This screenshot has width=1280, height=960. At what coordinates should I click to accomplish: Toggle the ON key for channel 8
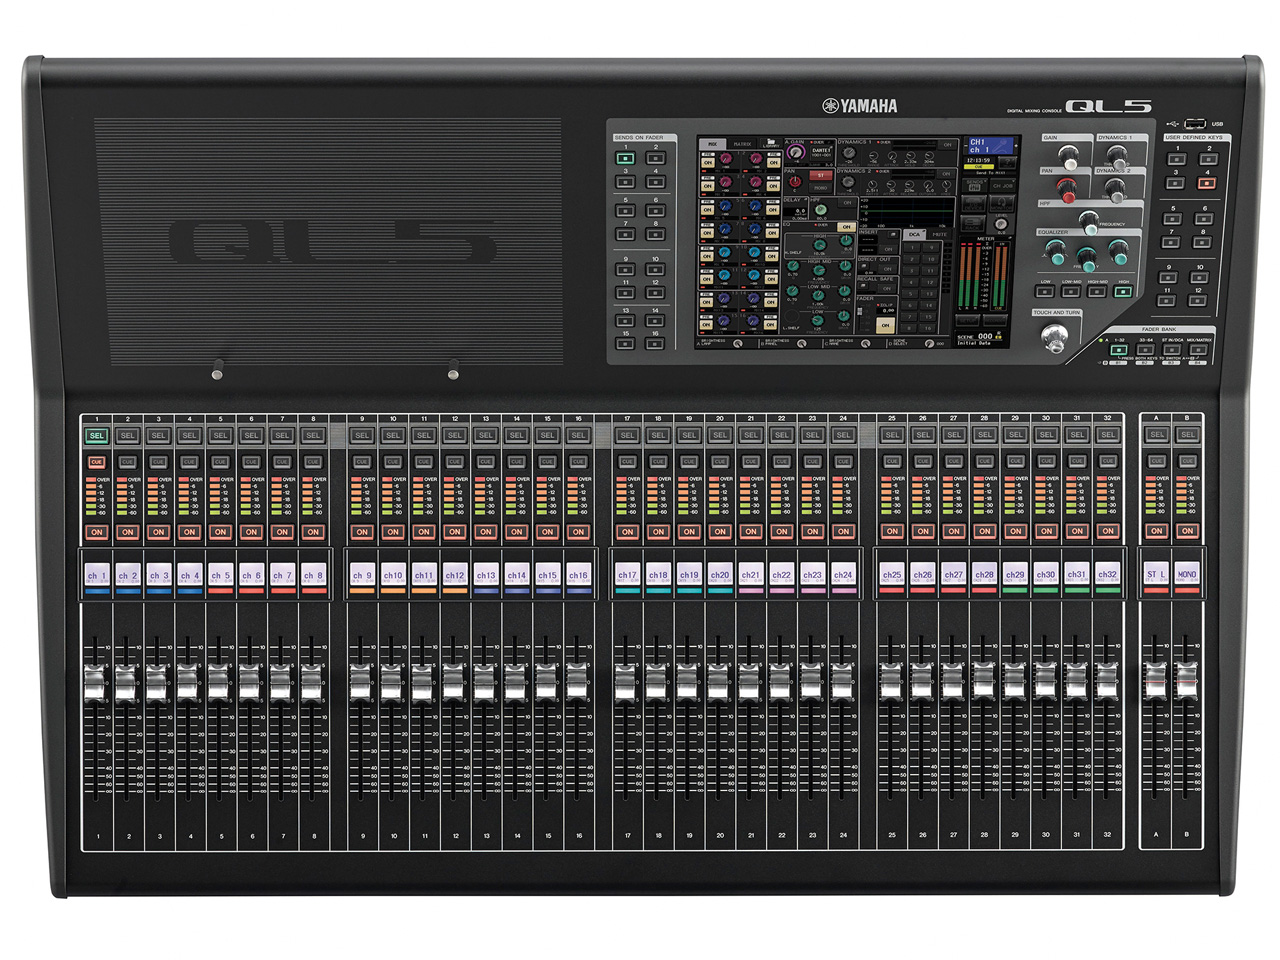click(x=313, y=531)
